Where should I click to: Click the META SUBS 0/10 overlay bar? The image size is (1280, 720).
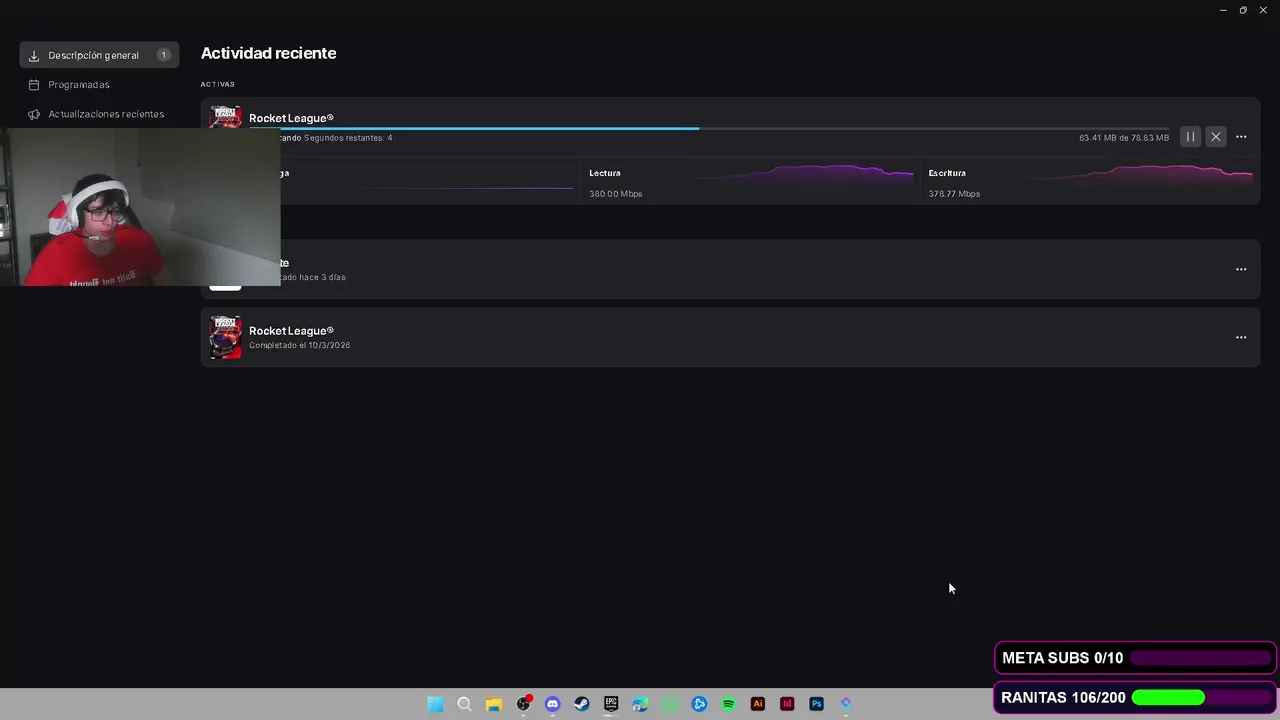click(1135, 658)
